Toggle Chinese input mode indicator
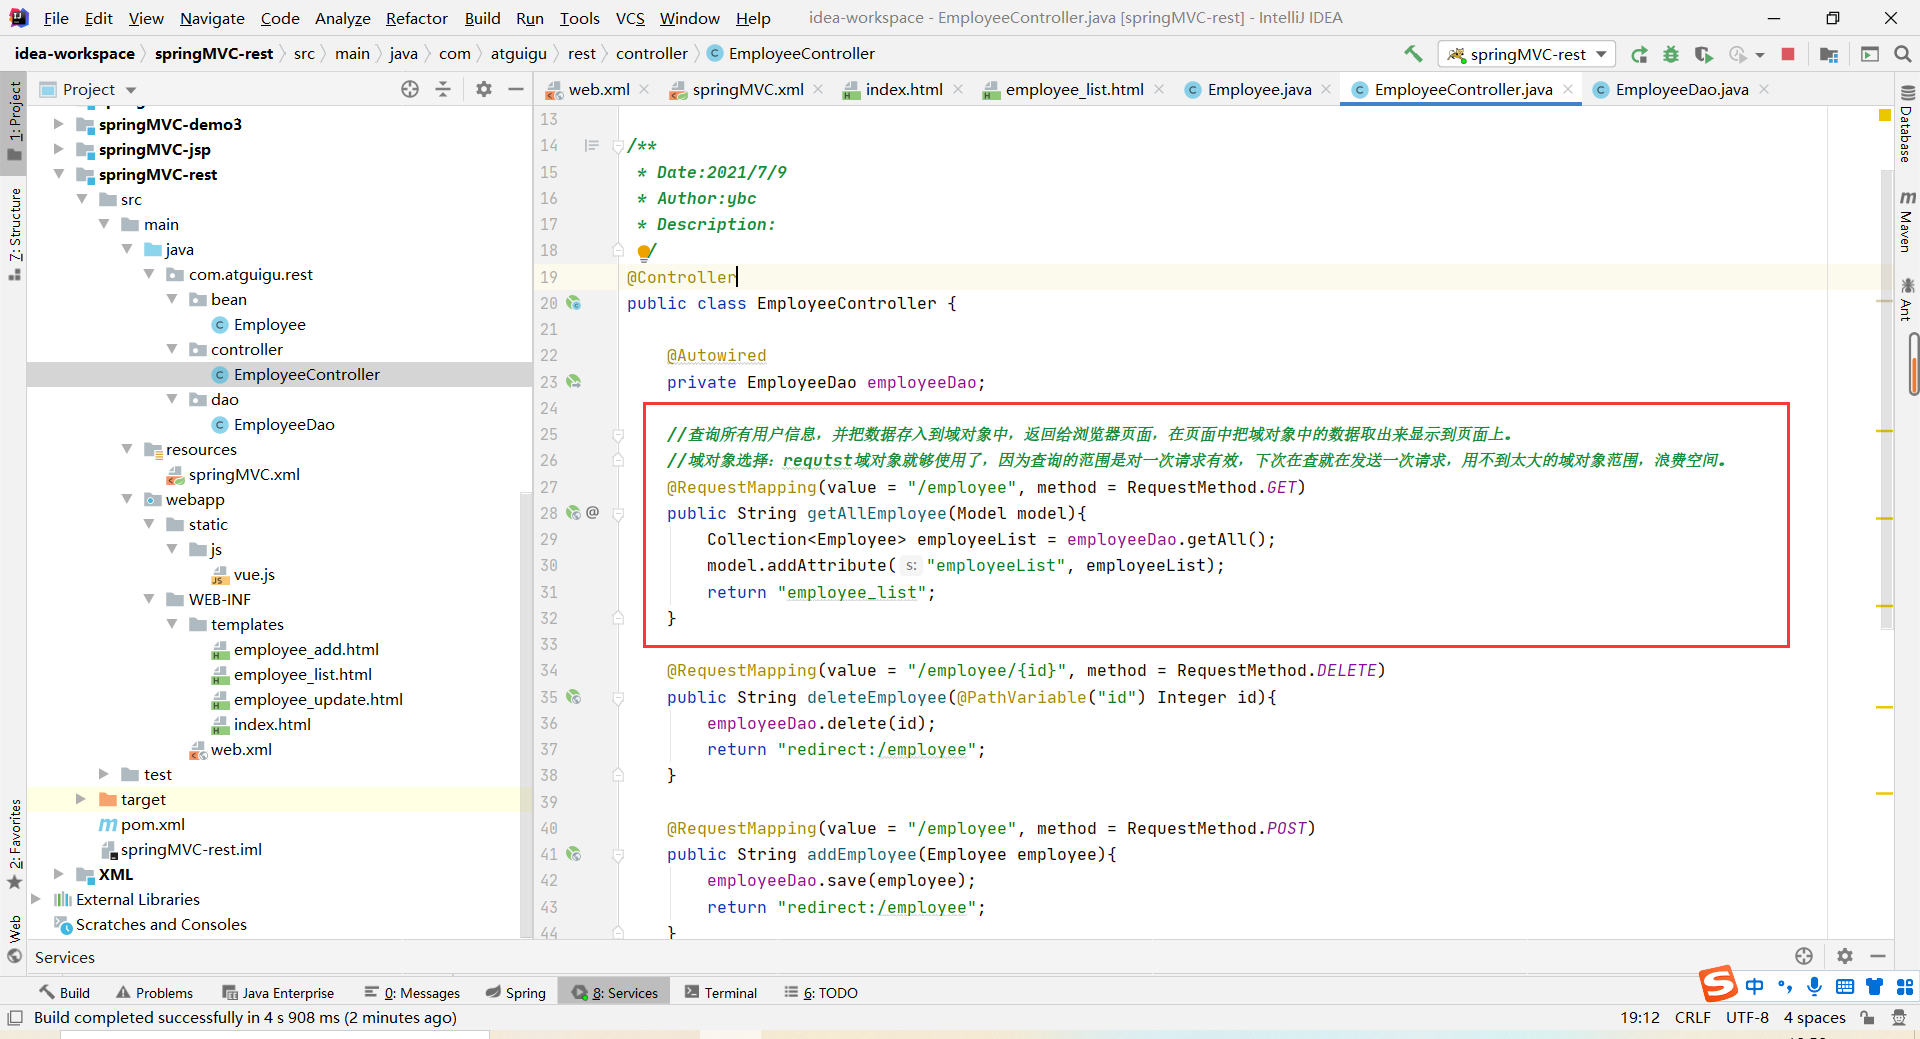The height and width of the screenshot is (1039, 1920). click(1755, 987)
